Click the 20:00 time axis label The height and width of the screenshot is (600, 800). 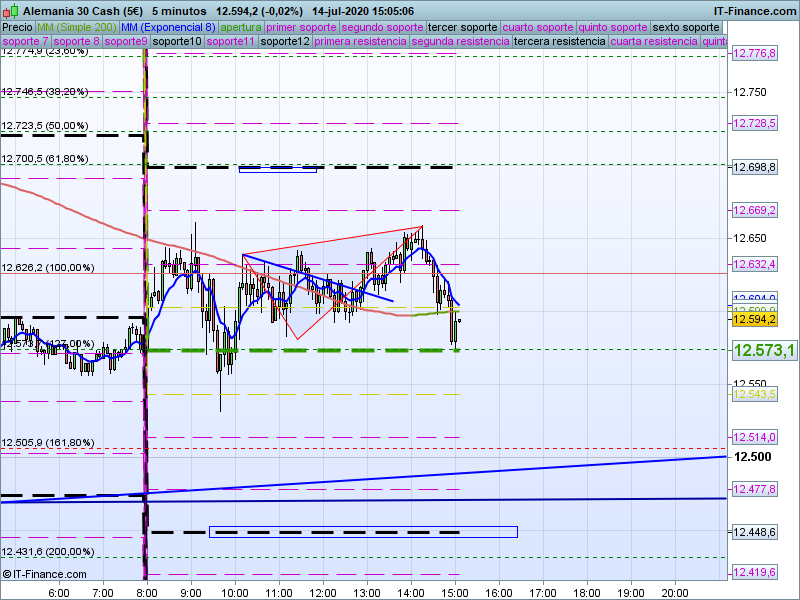click(x=675, y=593)
